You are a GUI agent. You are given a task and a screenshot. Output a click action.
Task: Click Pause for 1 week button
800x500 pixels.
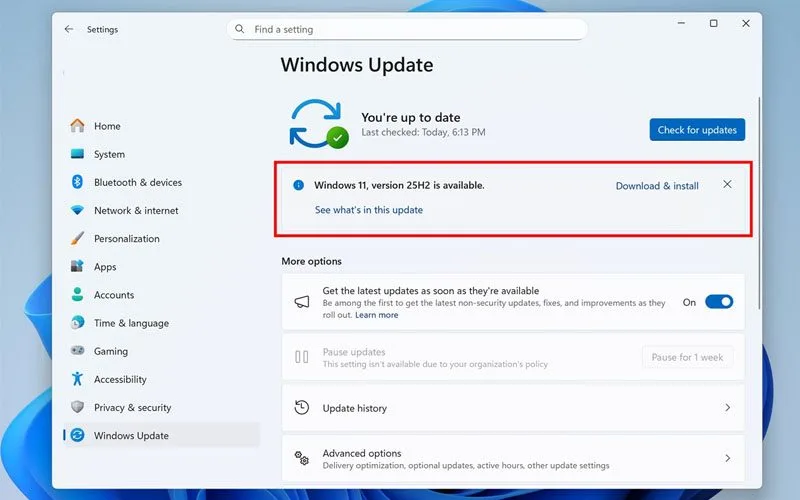[x=687, y=357]
